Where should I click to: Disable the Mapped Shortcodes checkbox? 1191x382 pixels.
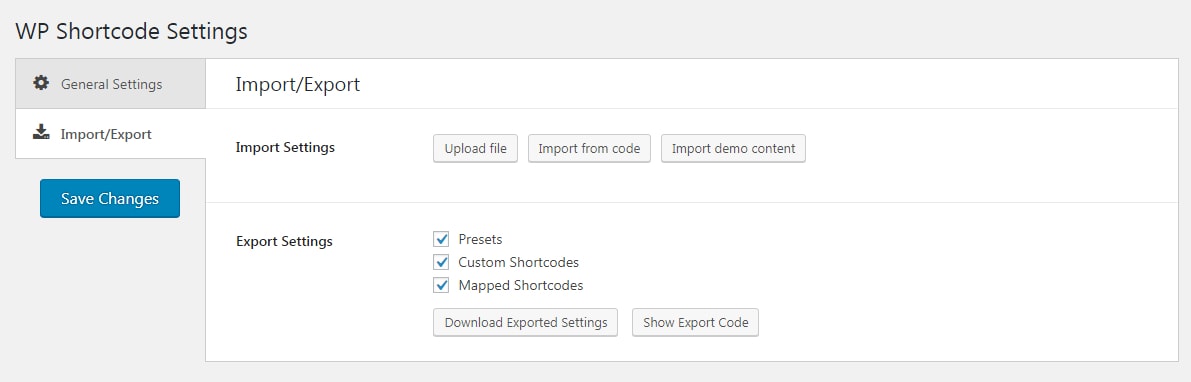(x=441, y=286)
